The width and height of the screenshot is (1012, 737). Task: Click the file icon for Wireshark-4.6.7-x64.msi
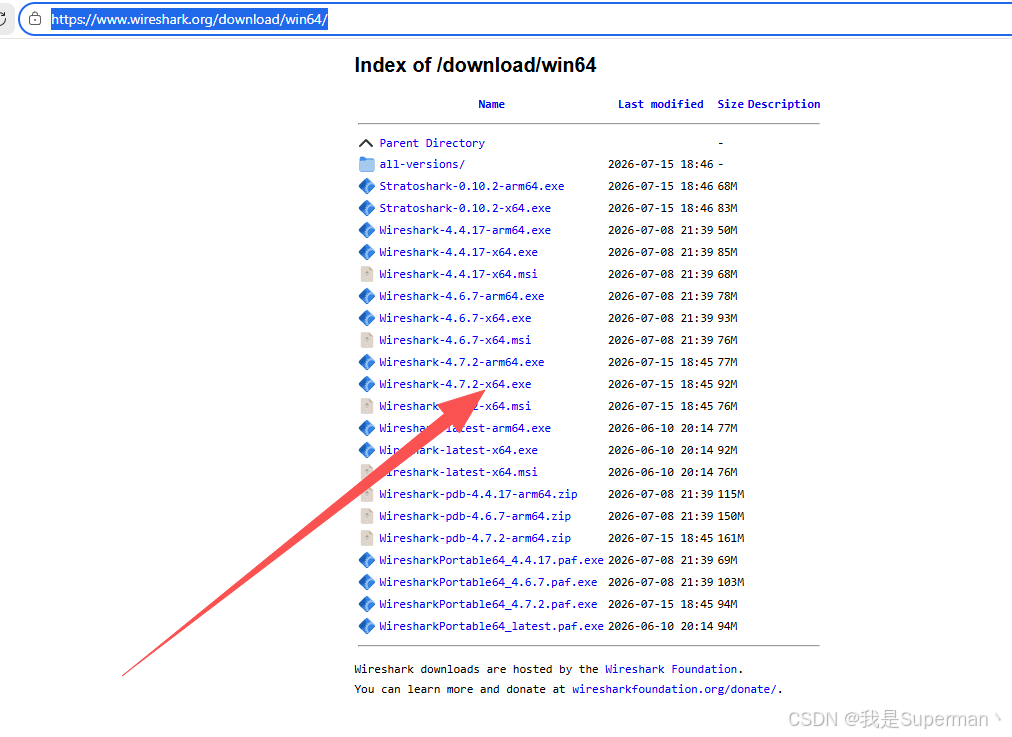click(x=367, y=340)
